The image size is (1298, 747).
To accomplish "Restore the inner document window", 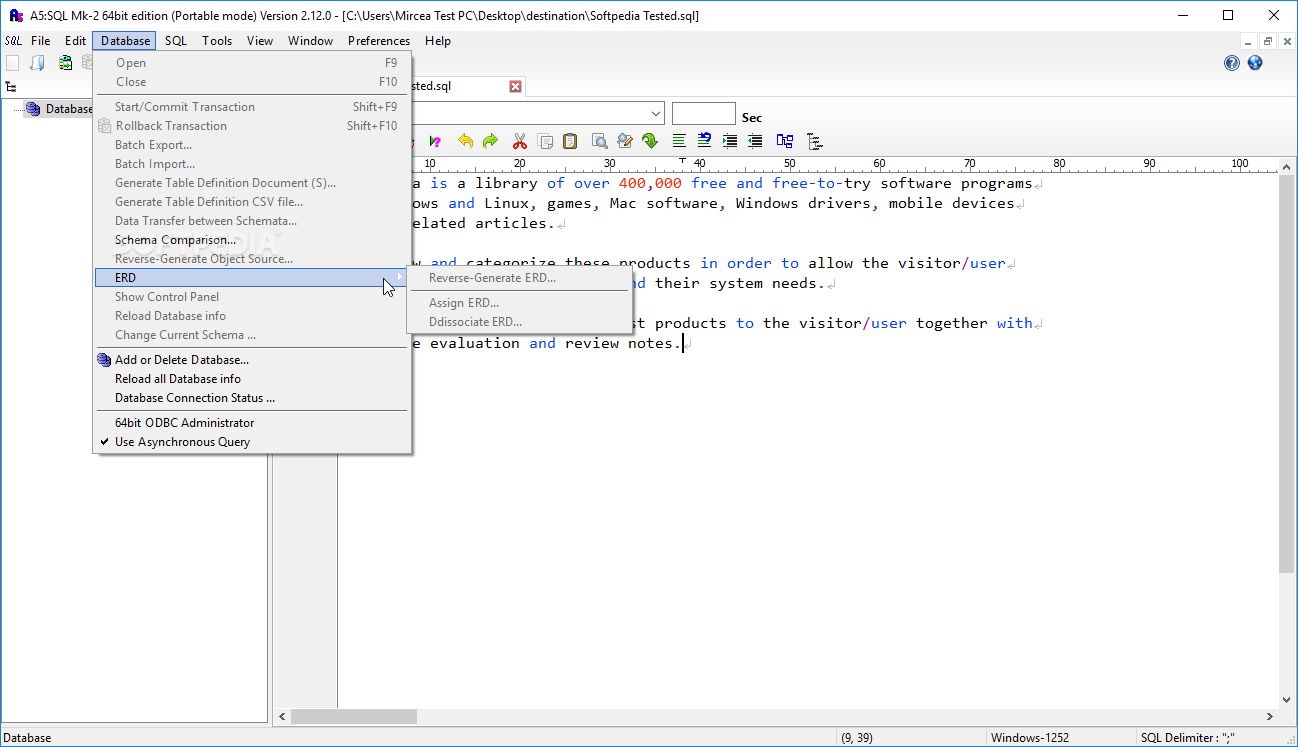I will coord(1268,41).
